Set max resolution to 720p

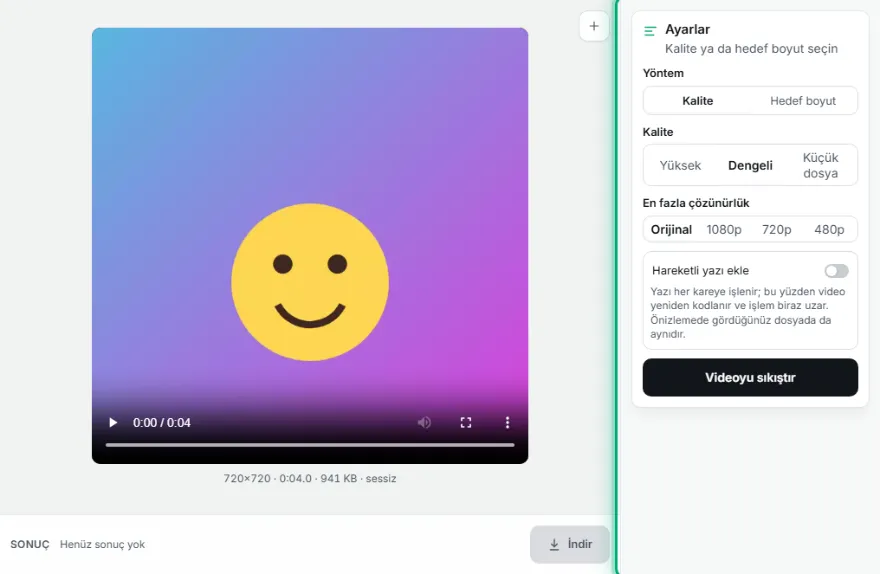pos(776,229)
